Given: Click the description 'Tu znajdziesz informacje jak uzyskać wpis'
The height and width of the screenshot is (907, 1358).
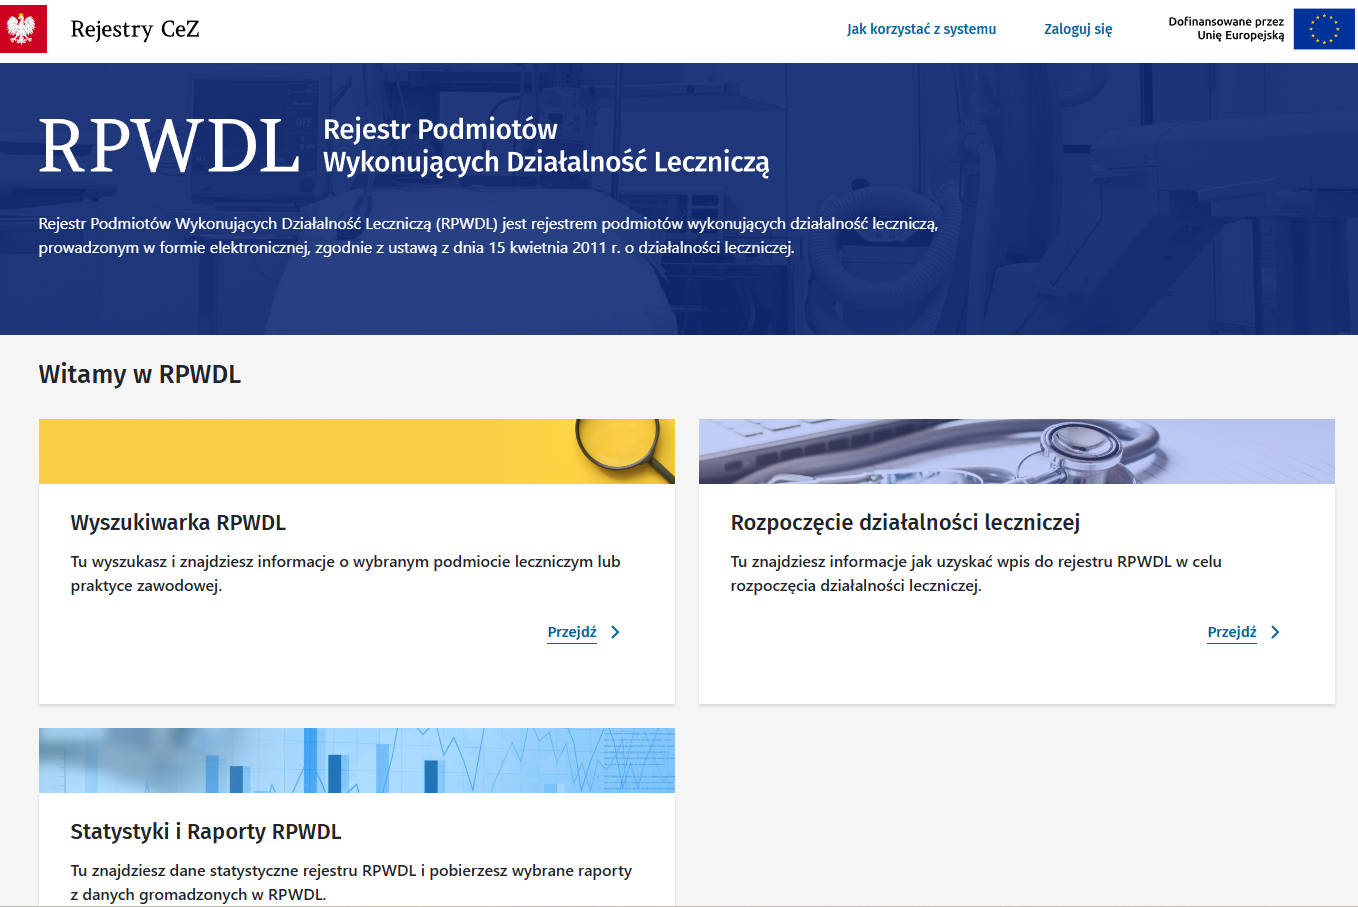Looking at the screenshot, I should (x=976, y=574).
